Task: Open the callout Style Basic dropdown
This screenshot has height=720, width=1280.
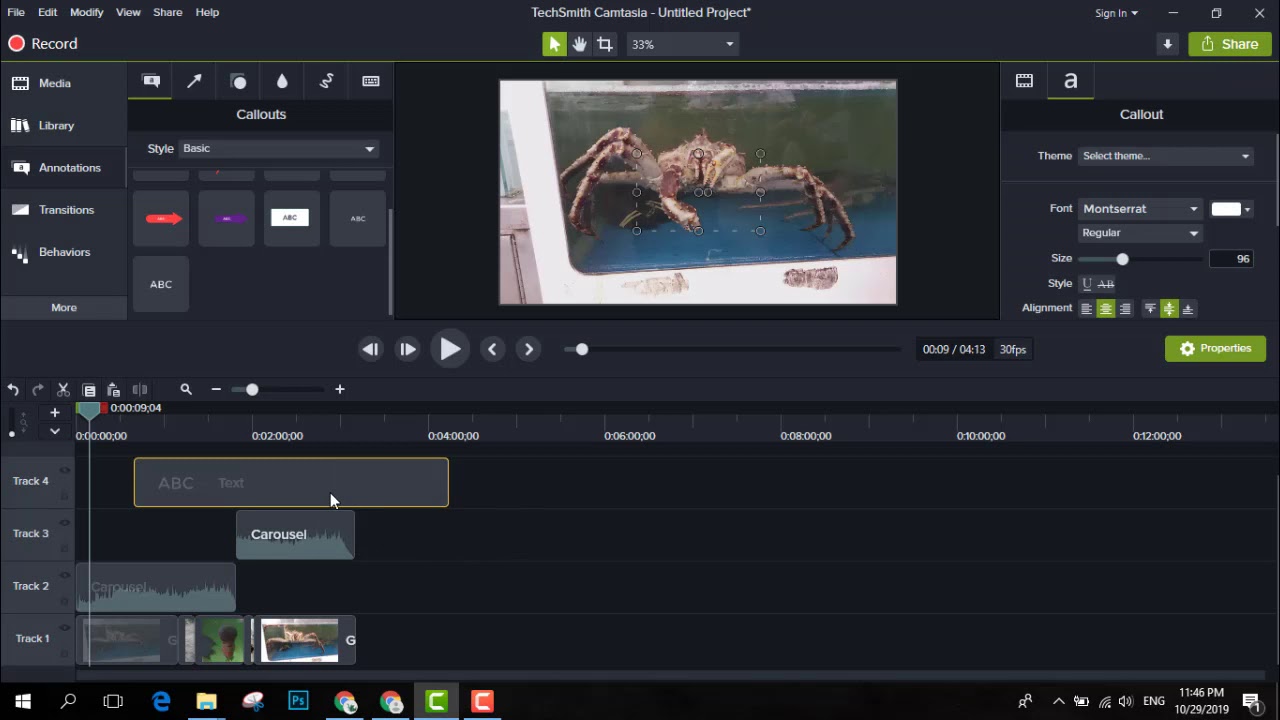Action: tap(279, 149)
